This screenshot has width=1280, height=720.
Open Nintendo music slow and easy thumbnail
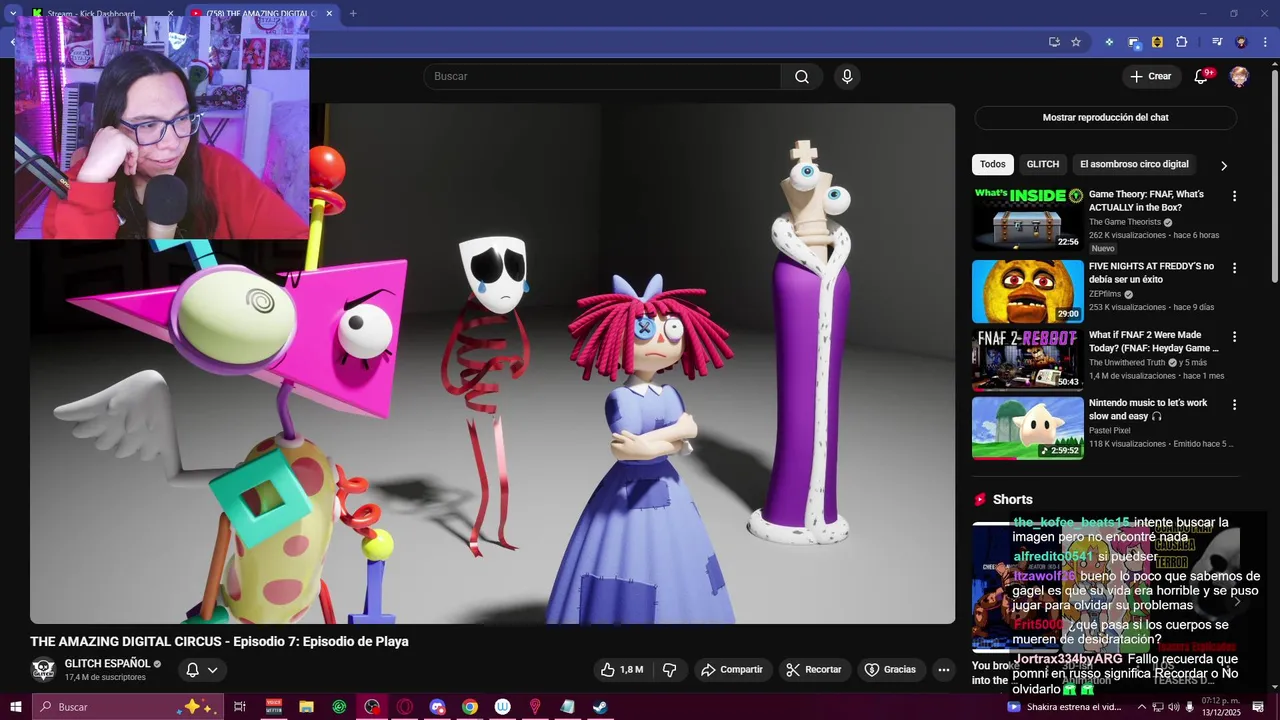pos(1027,428)
